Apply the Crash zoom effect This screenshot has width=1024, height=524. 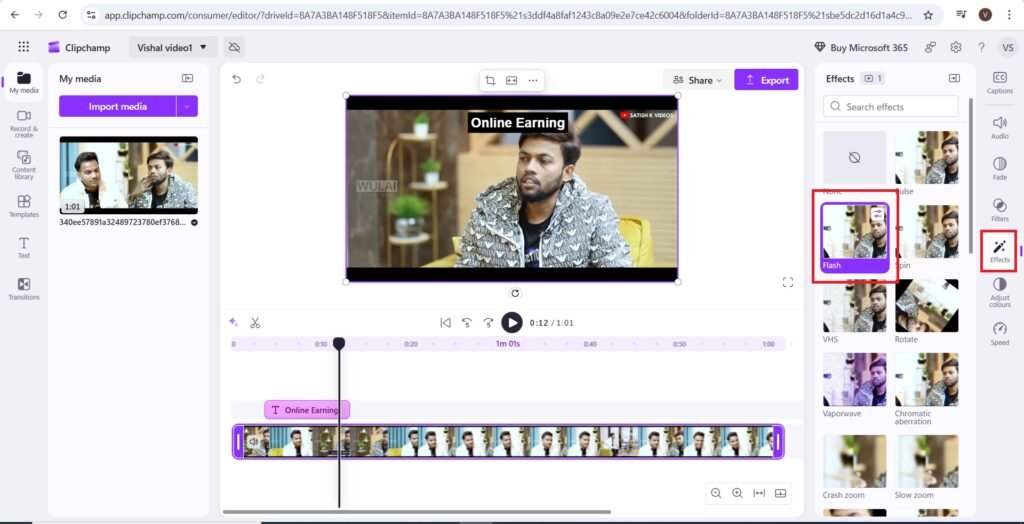coord(855,461)
